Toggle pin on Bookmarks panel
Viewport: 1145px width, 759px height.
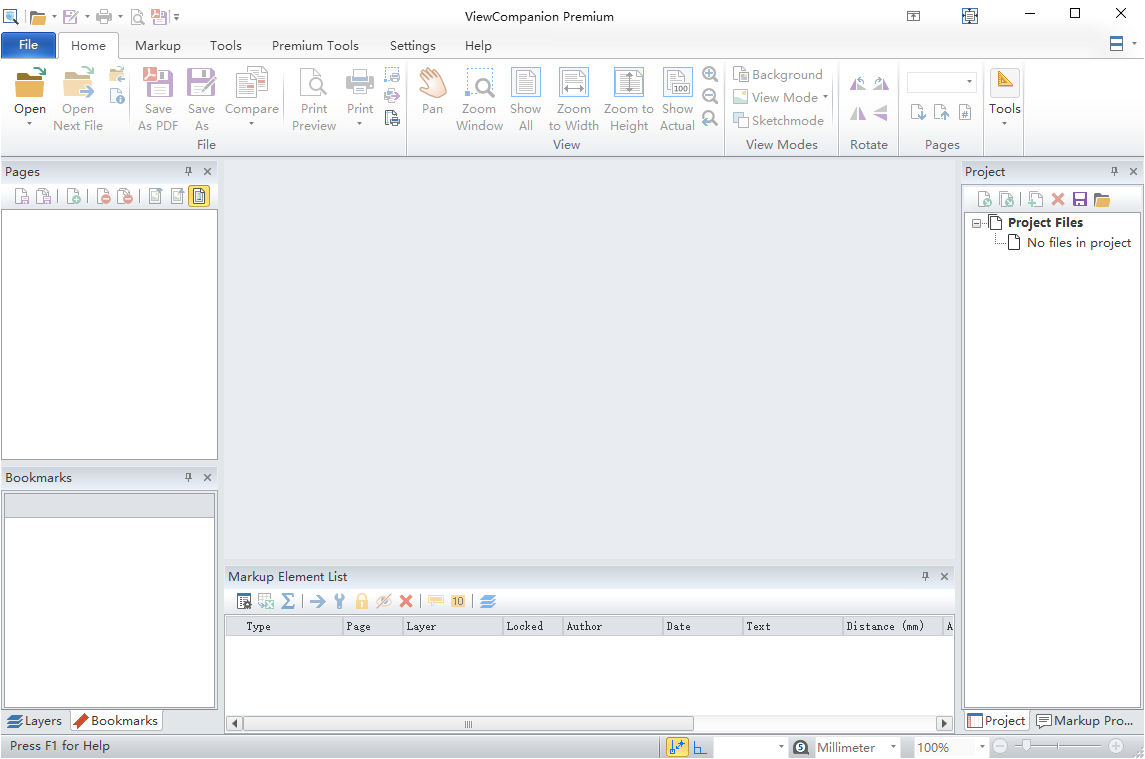click(188, 477)
